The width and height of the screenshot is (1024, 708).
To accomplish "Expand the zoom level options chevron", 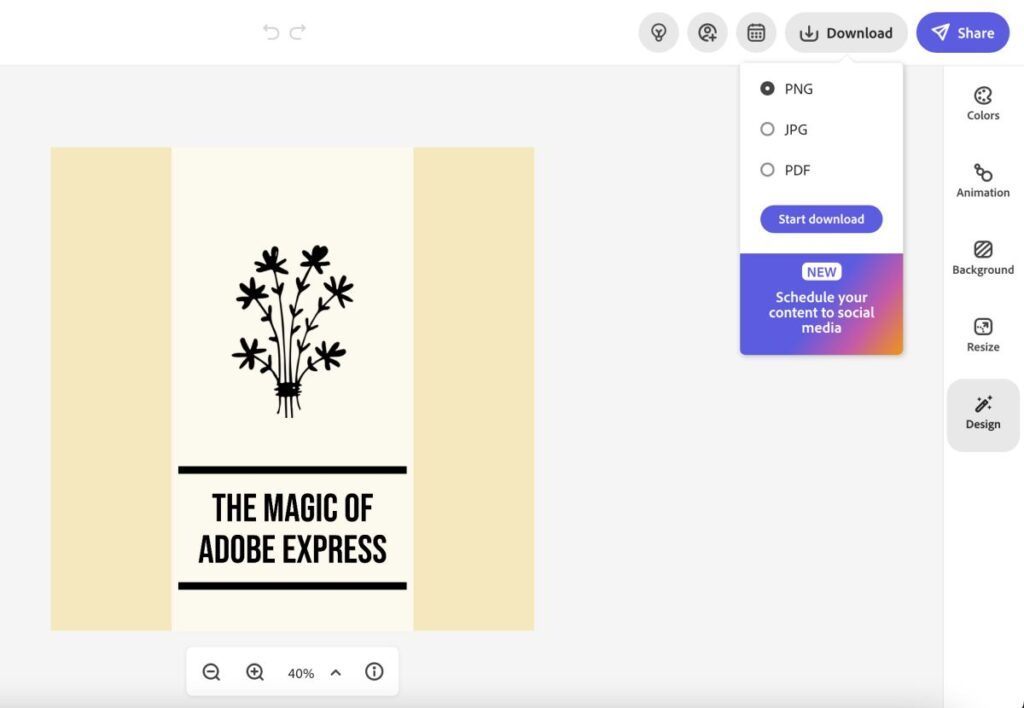I will point(336,672).
